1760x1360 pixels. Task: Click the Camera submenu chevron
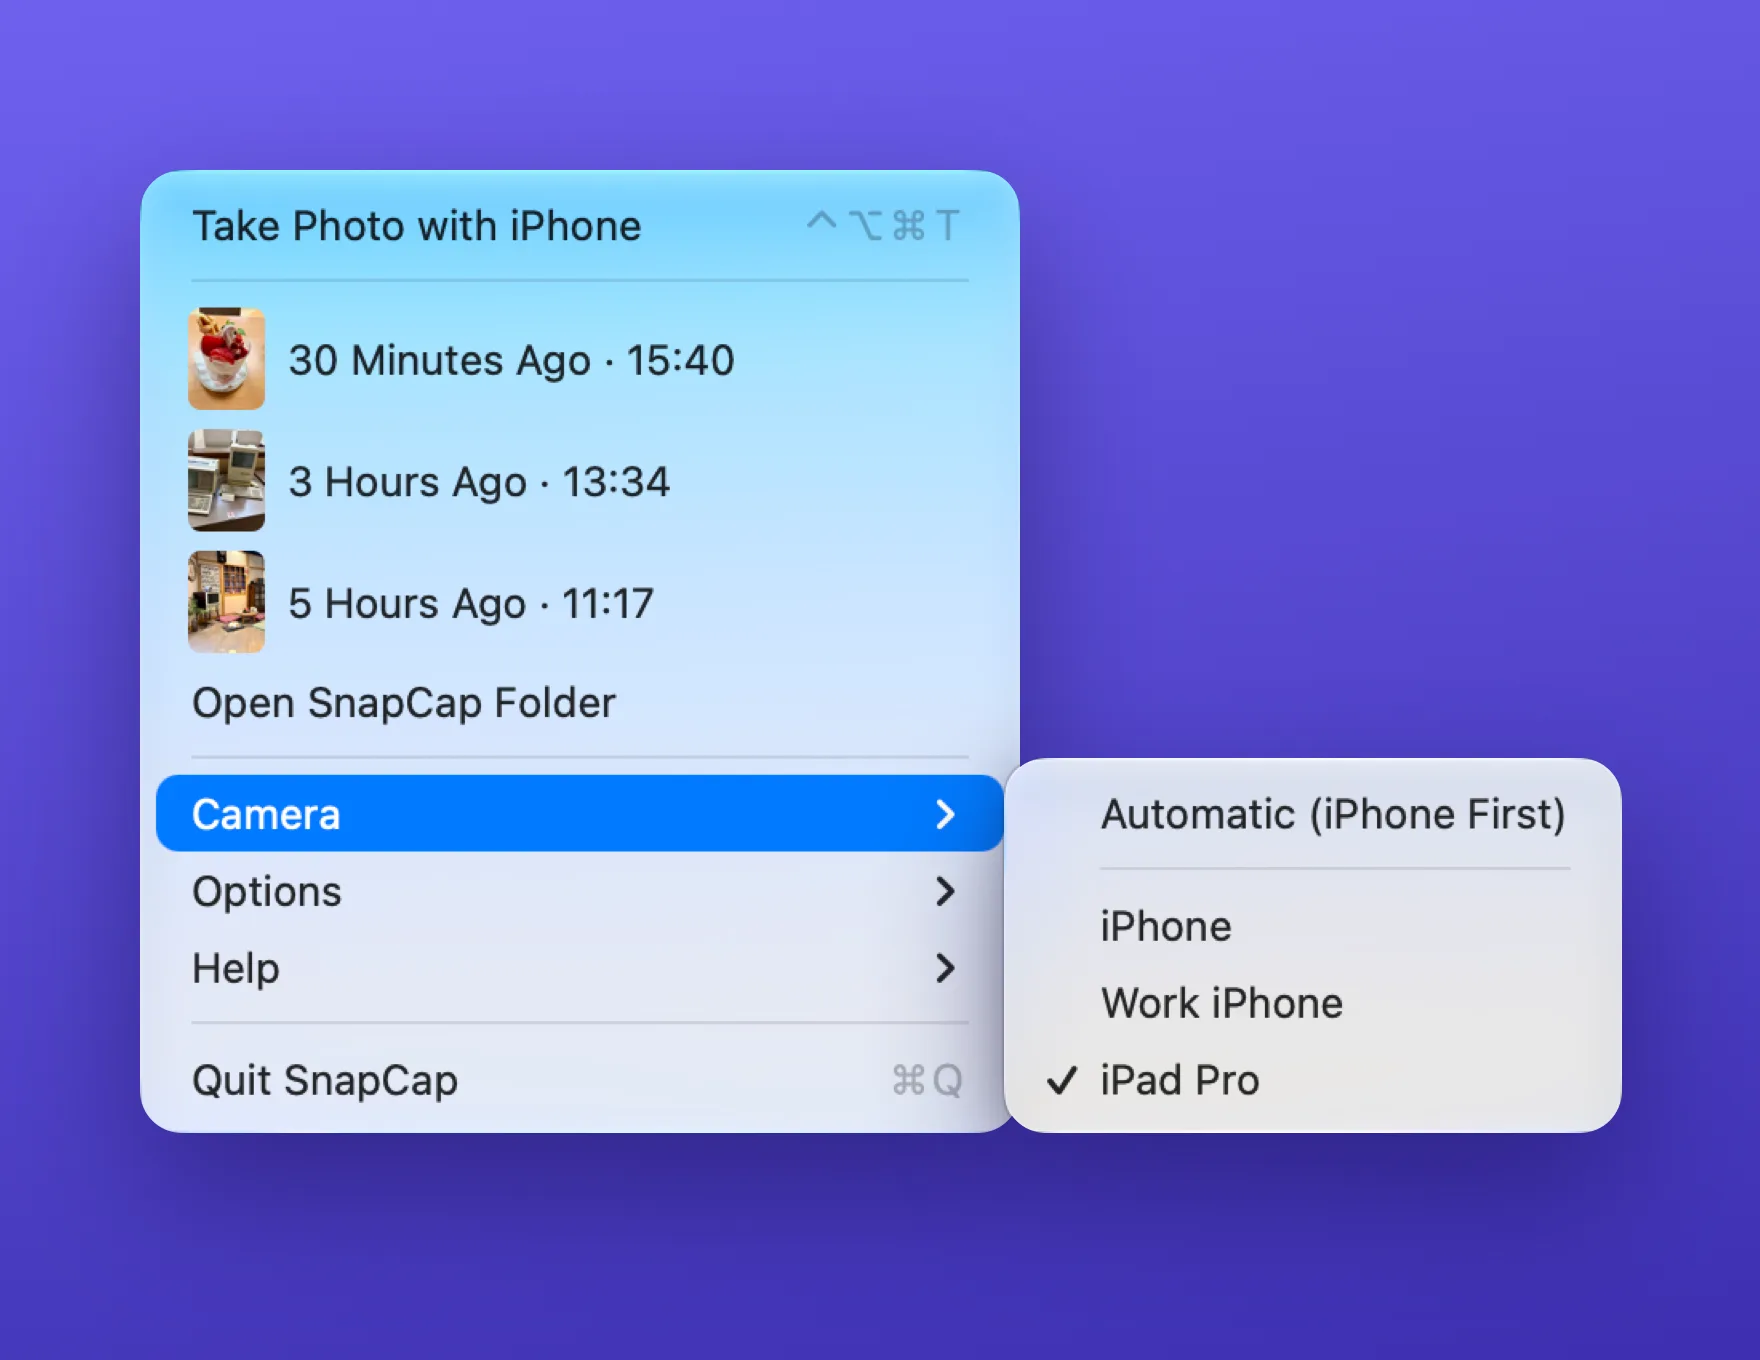click(x=945, y=814)
